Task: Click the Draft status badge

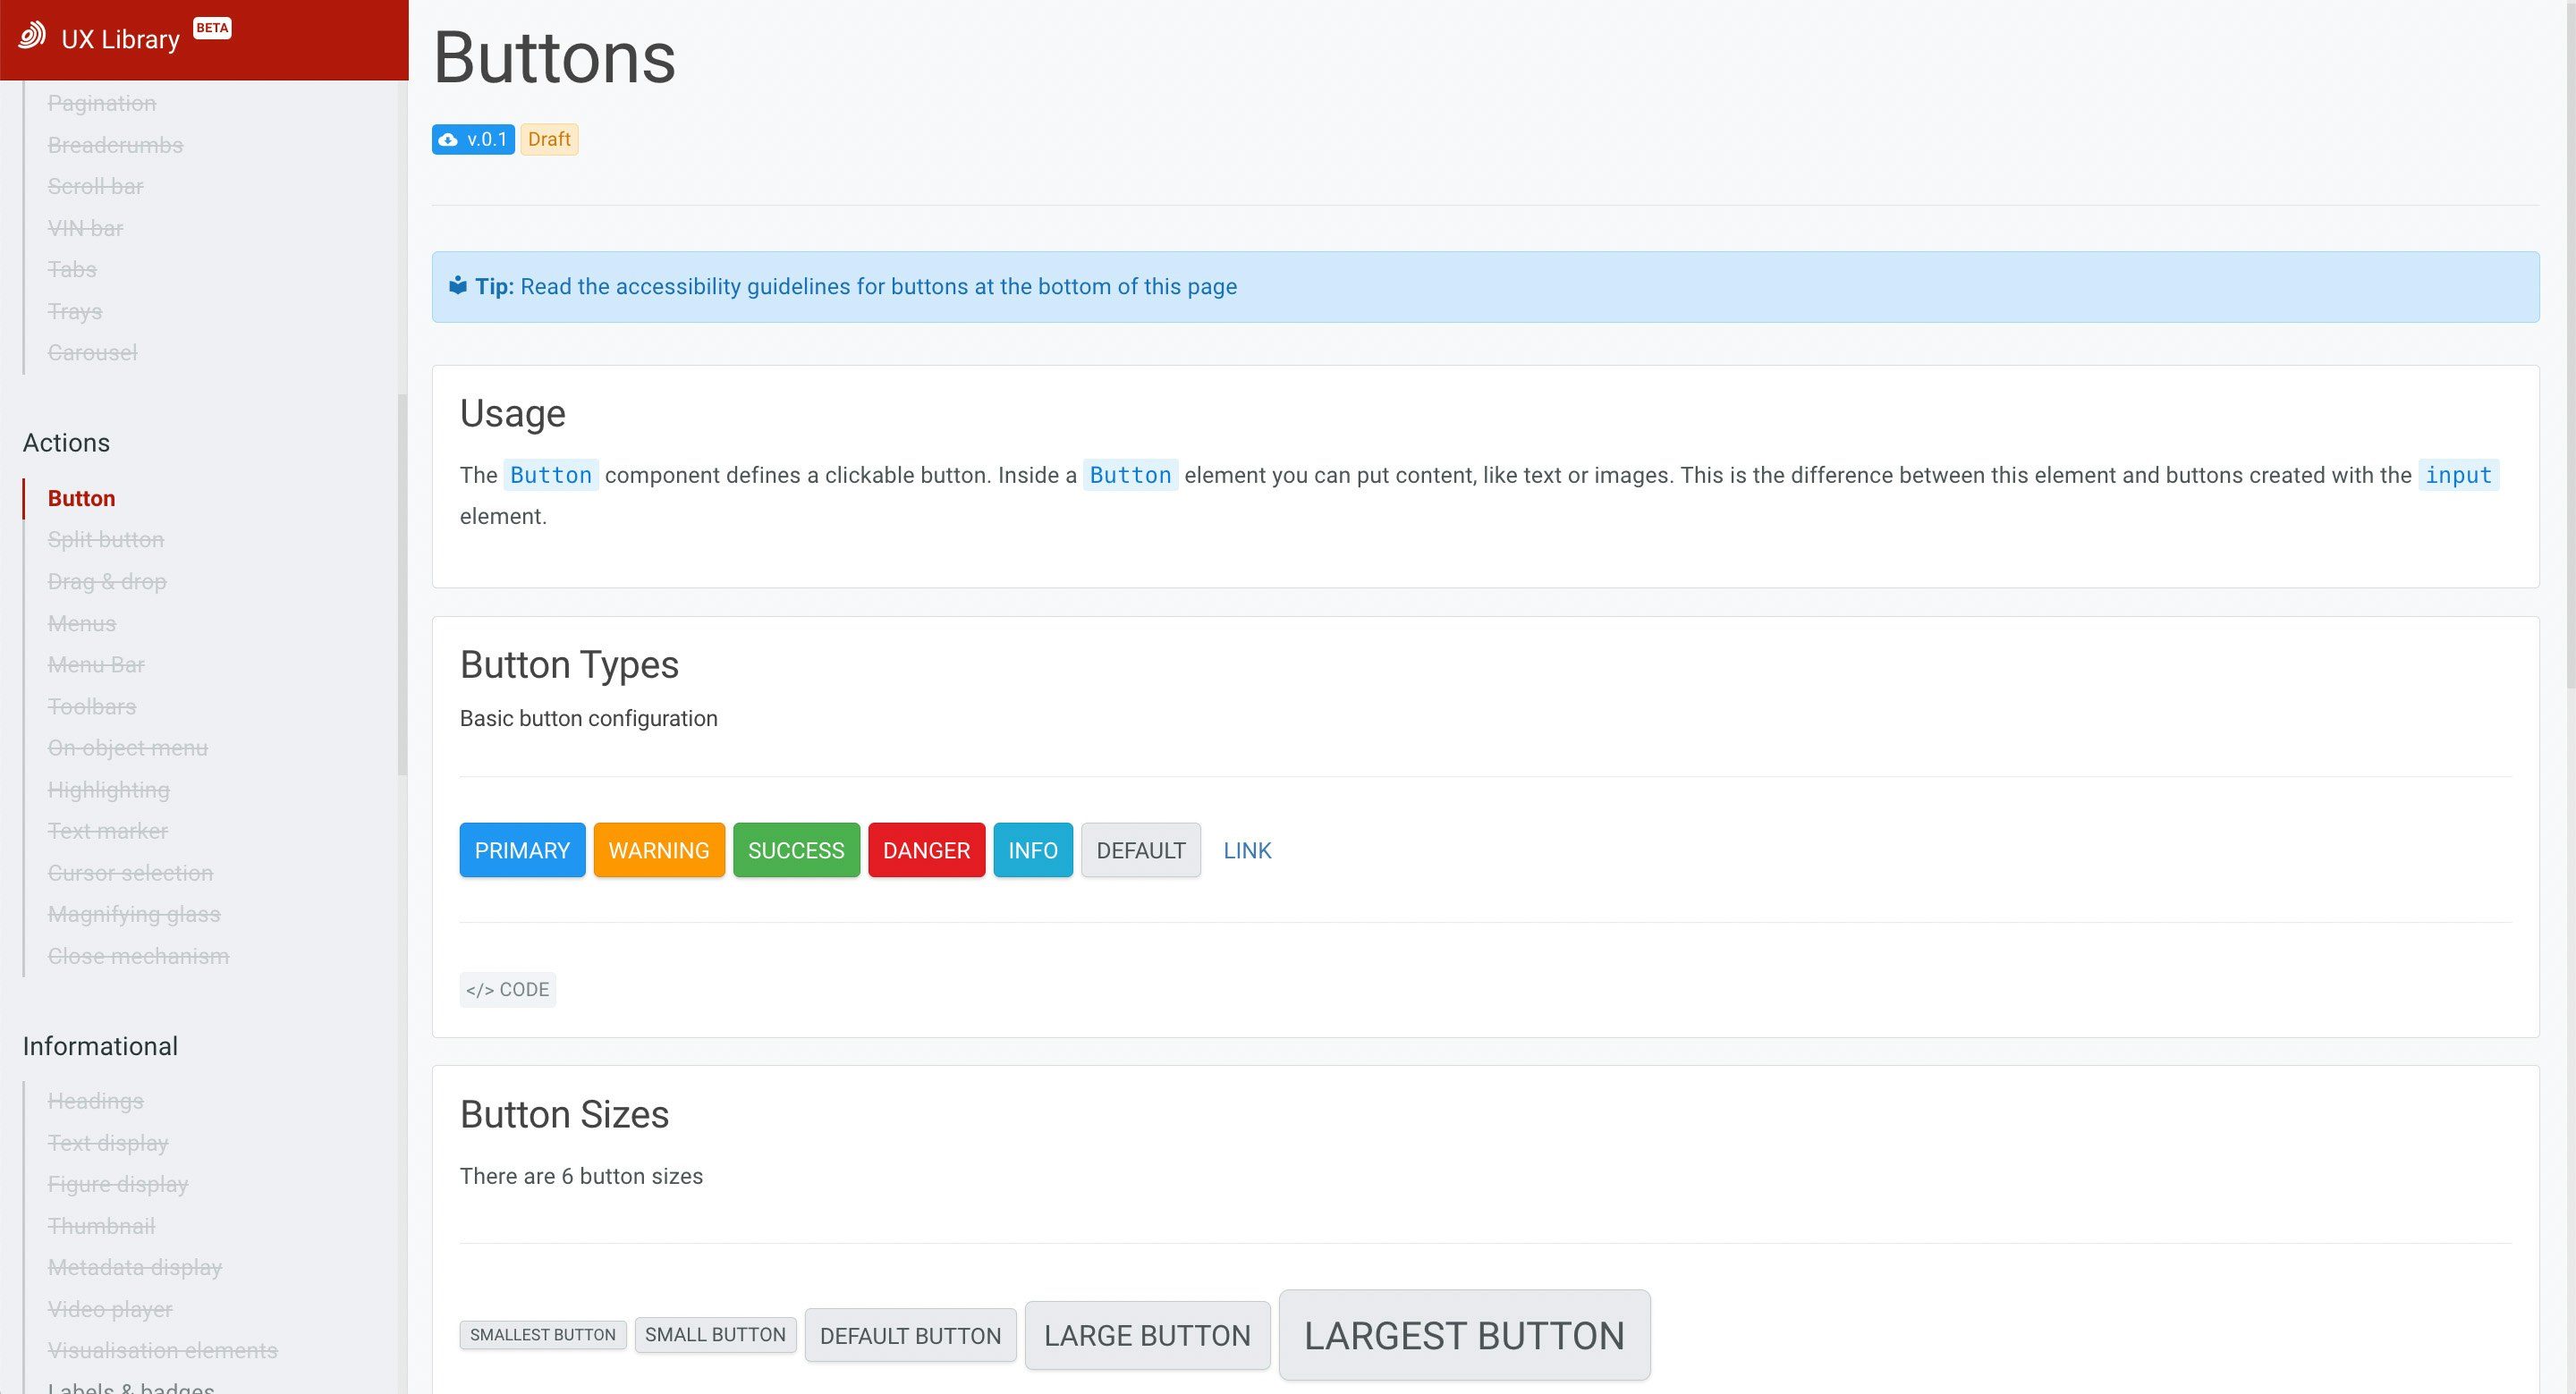Action: (x=548, y=139)
